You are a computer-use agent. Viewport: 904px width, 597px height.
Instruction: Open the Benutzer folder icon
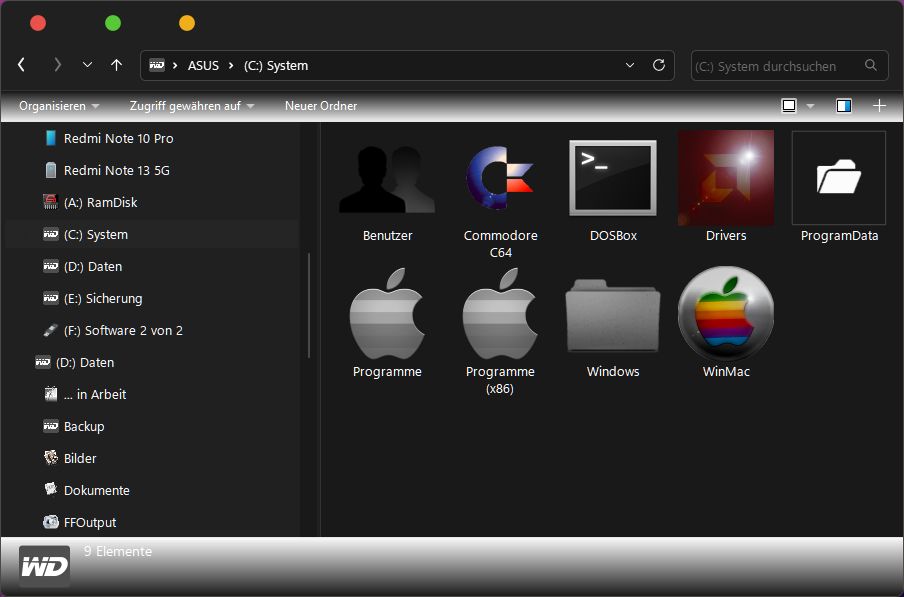click(x=387, y=179)
